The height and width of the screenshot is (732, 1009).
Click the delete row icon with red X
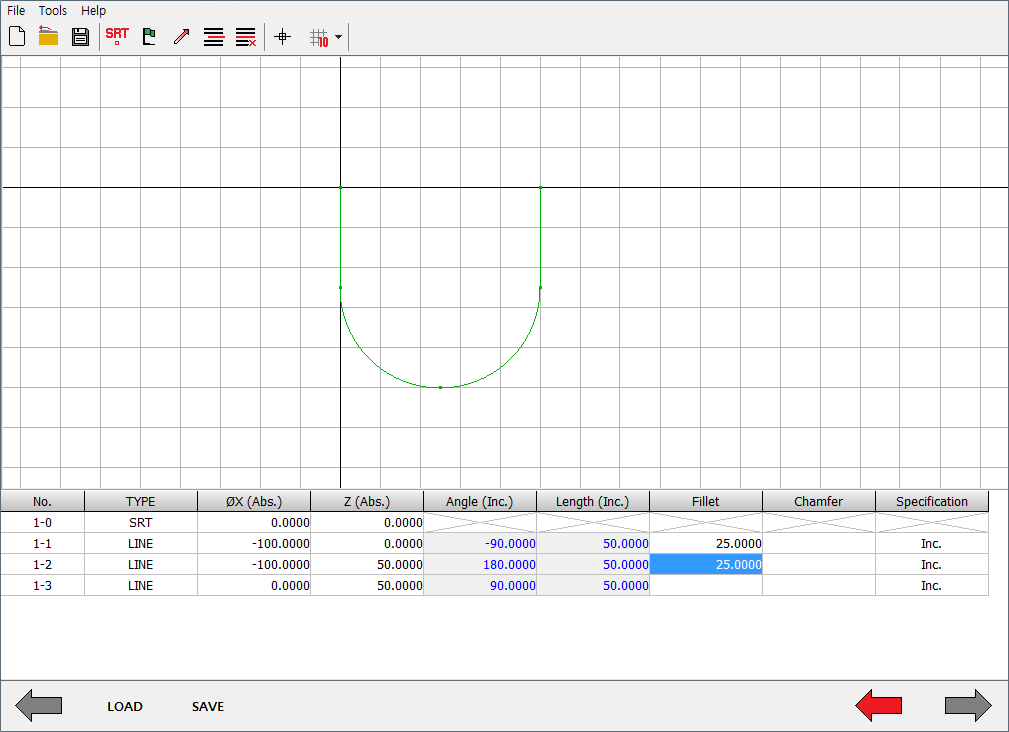tap(246, 37)
